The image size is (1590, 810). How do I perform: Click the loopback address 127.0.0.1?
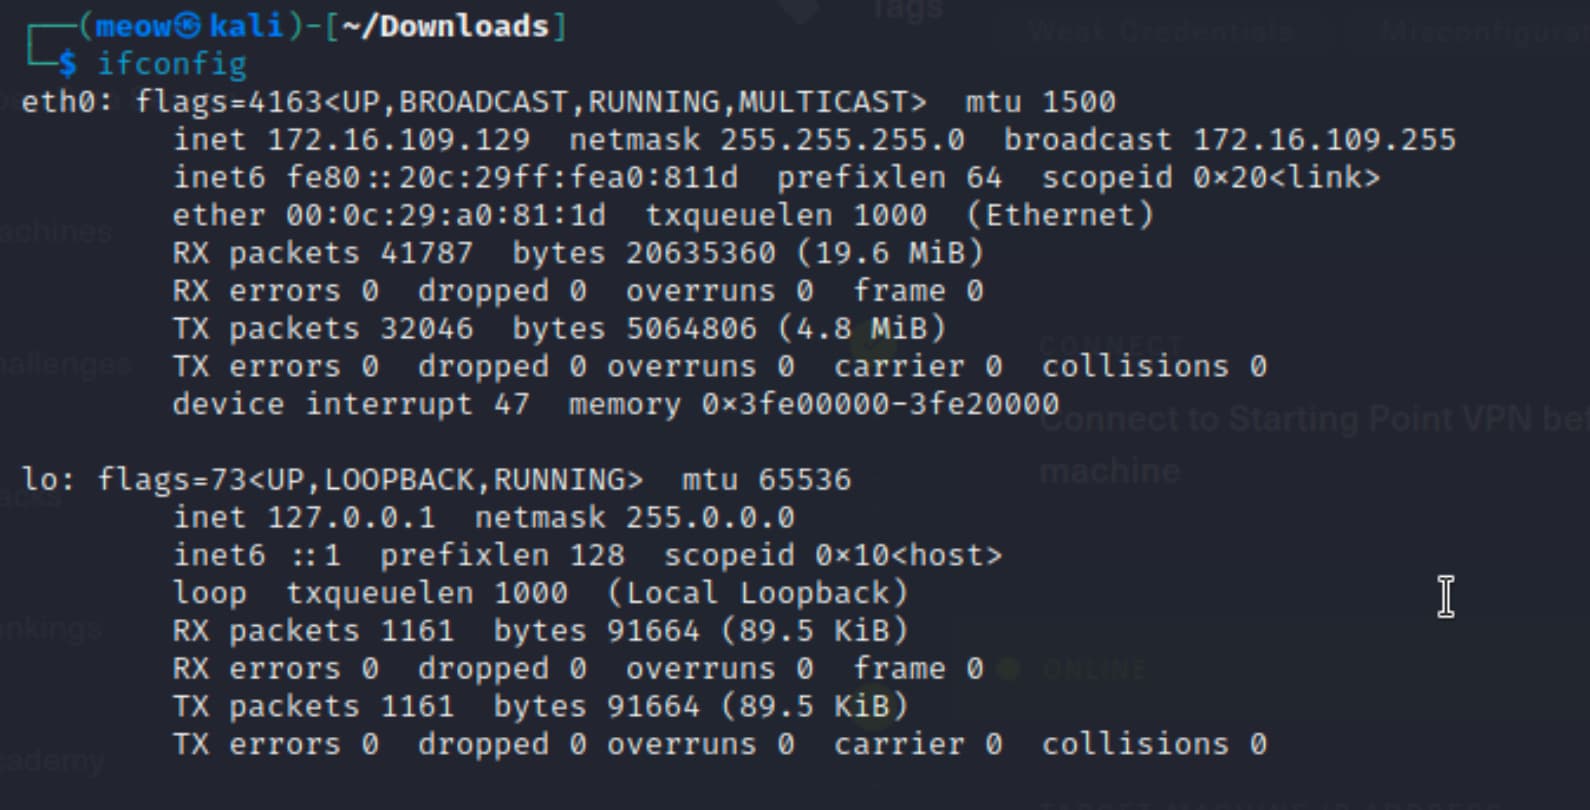tap(351, 518)
